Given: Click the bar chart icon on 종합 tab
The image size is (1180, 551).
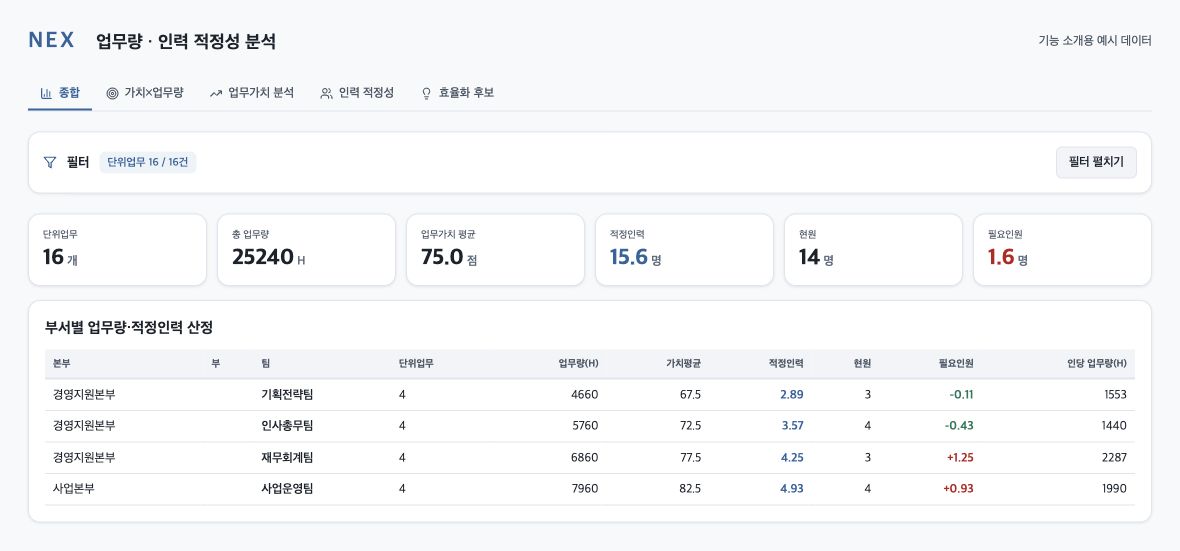Looking at the screenshot, I should point(46,93).
